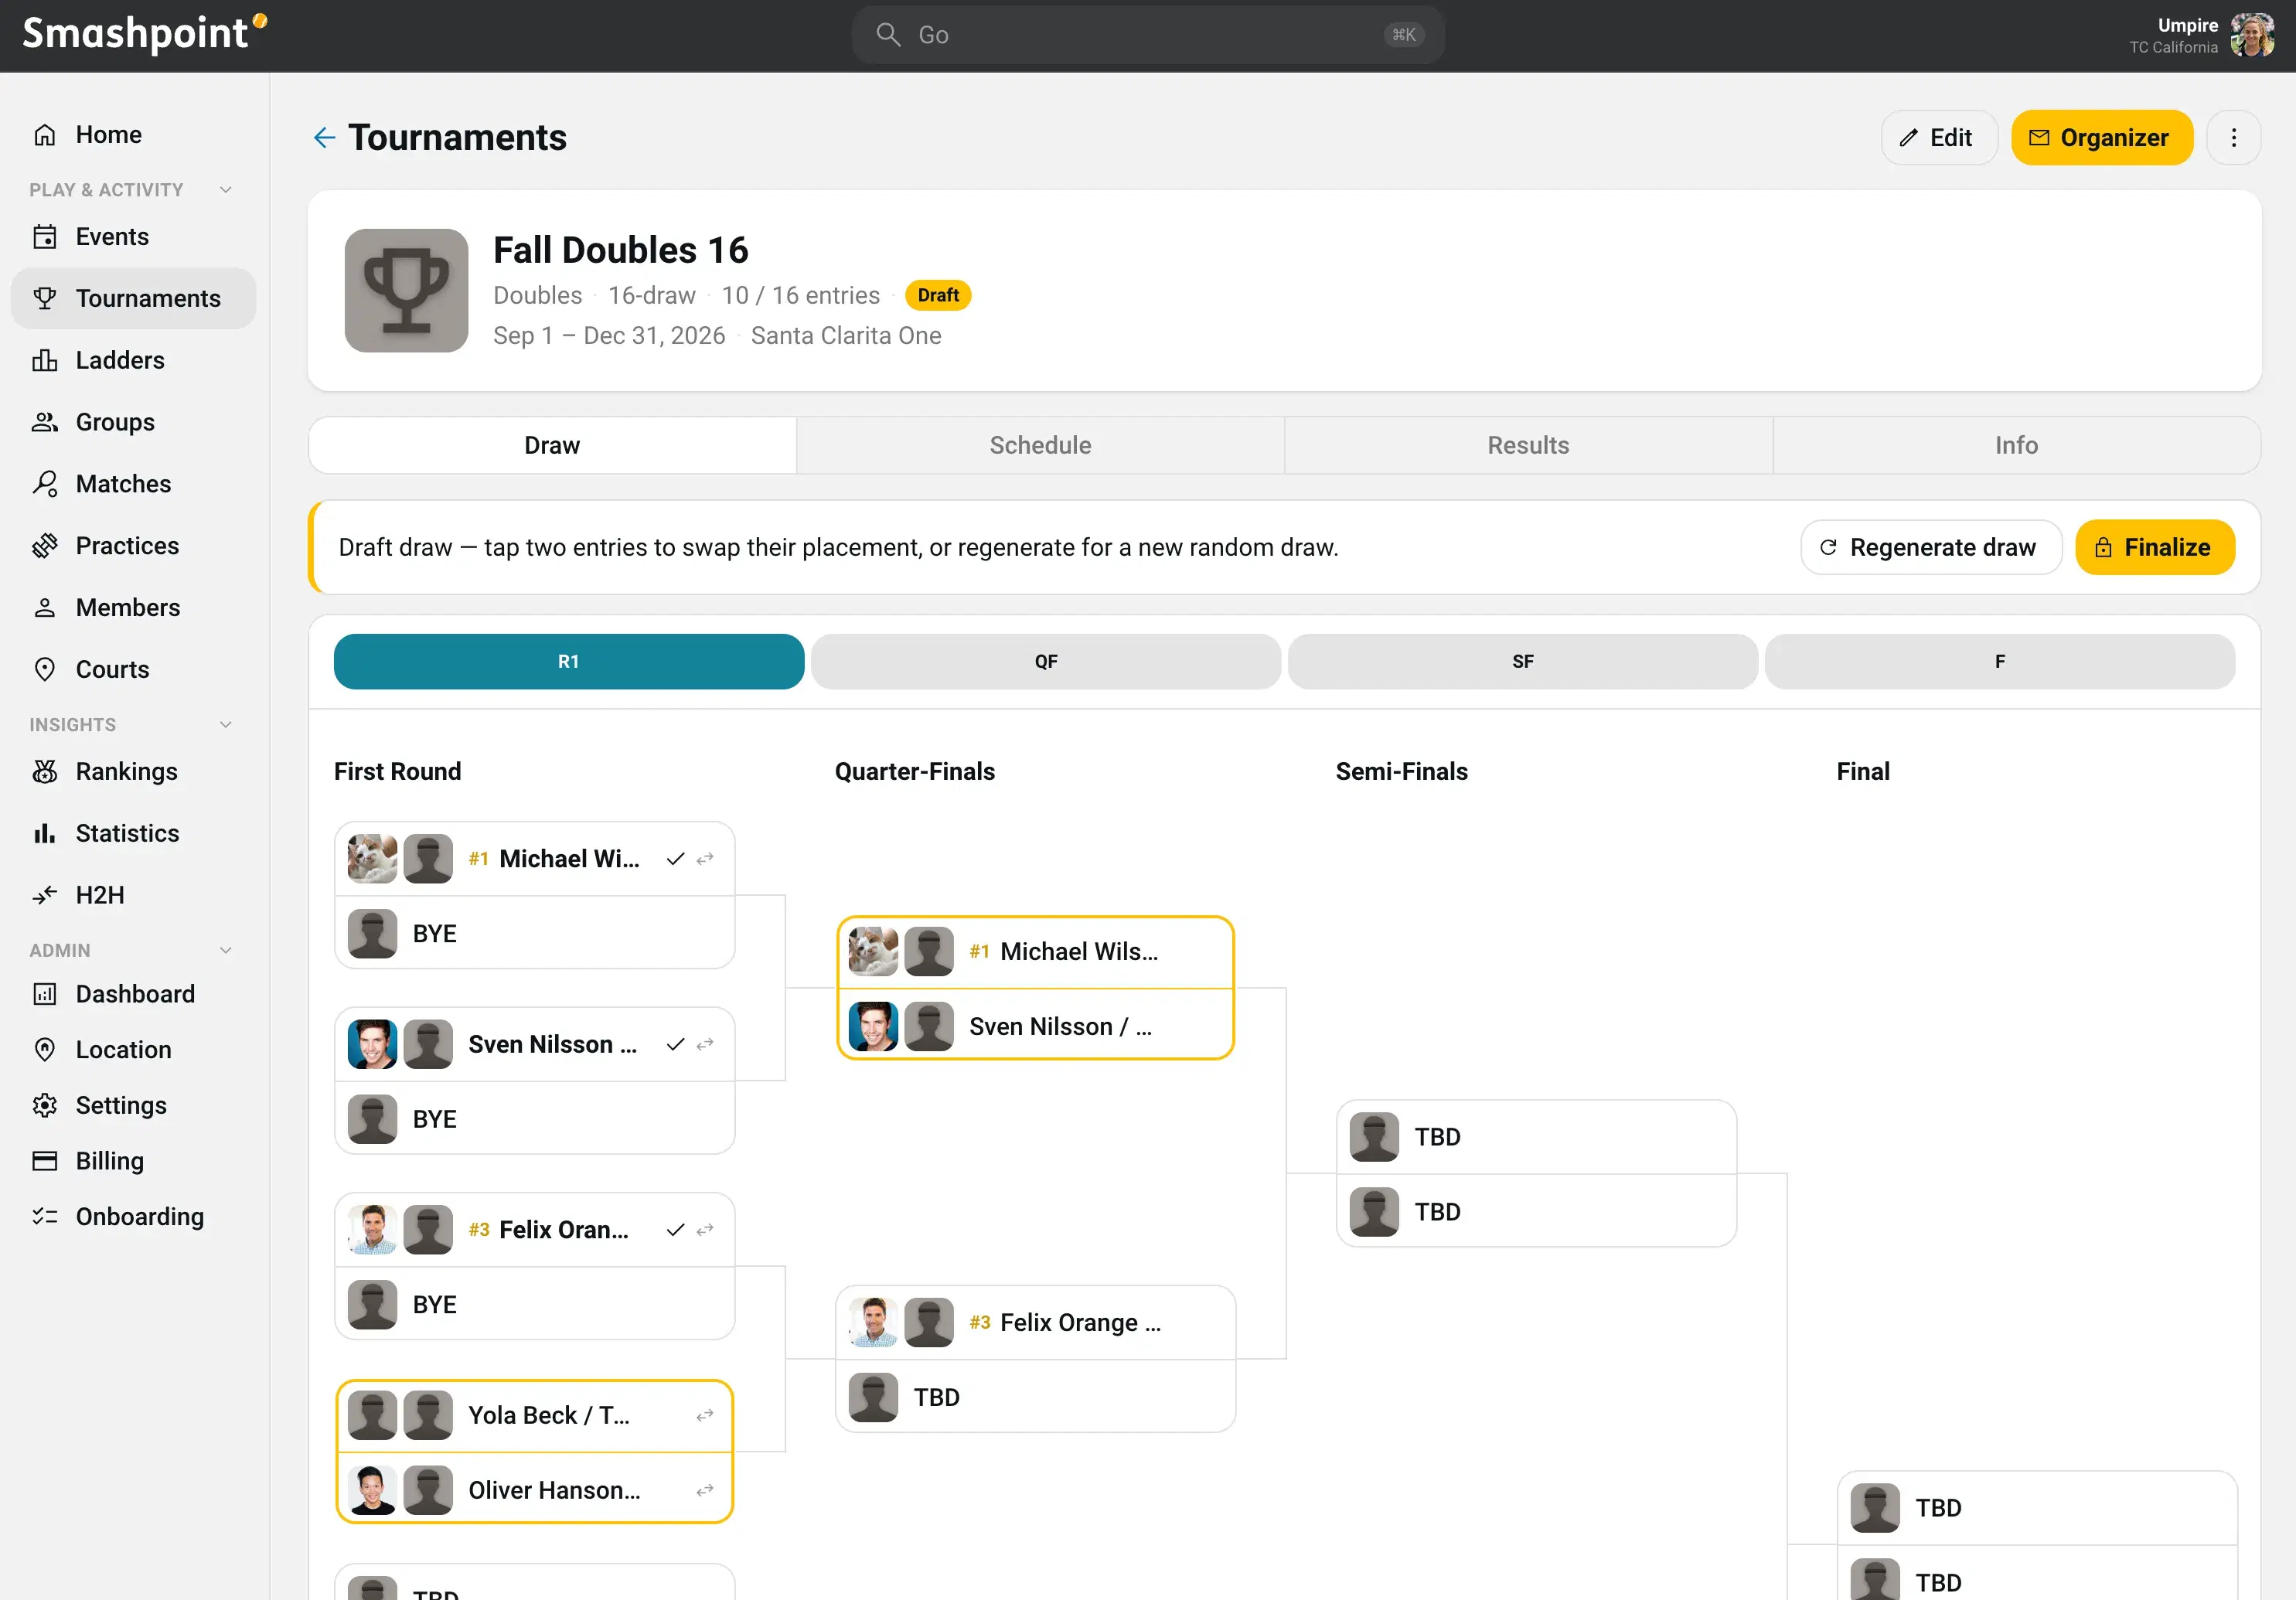The image size is (2296, 1600).
Task: Click the 'Fall Doubles 16' title
Action: 620,250
